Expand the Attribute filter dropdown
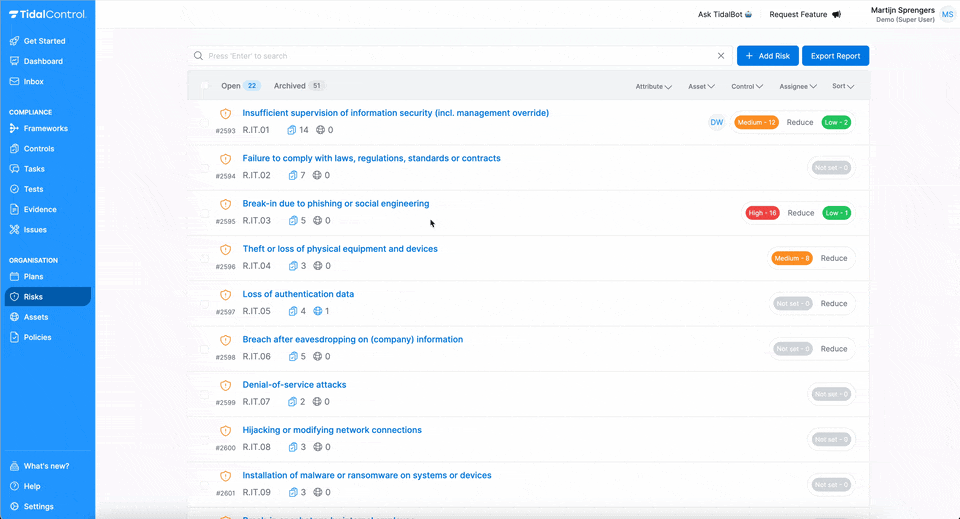This screenshot has width=960, height=519. pyautogui.click(x=653, y=86)
